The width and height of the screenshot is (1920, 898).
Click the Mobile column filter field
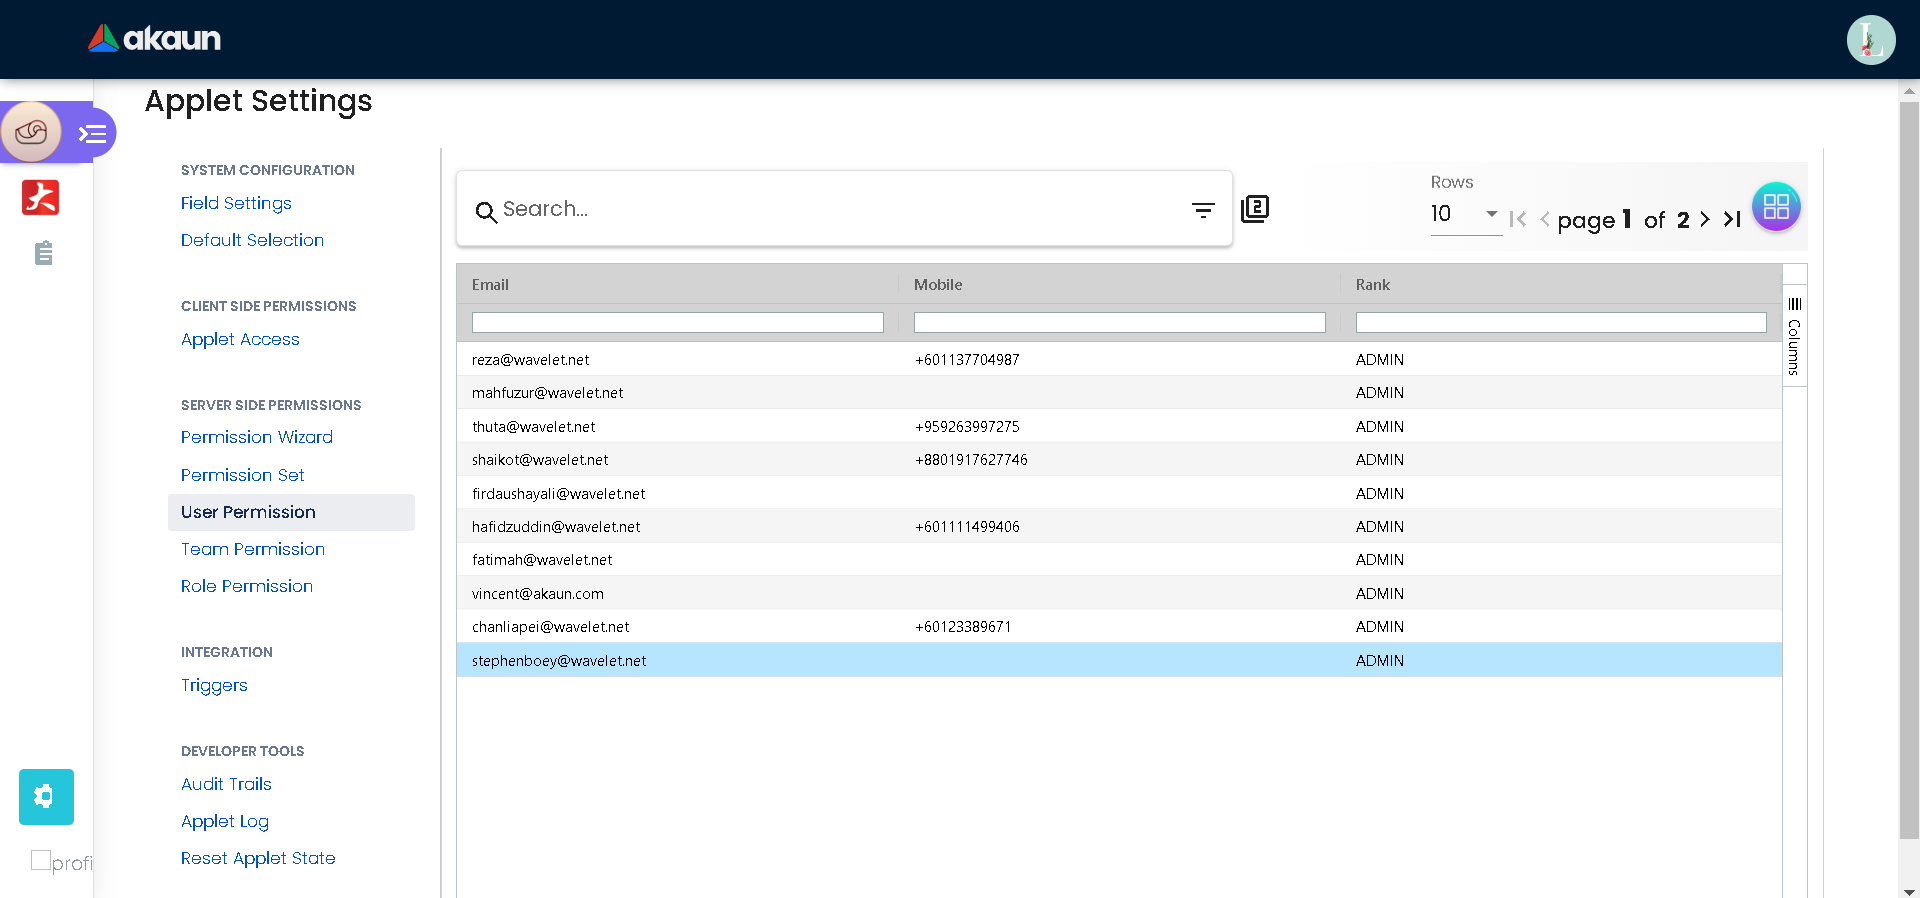point(1119,323)
